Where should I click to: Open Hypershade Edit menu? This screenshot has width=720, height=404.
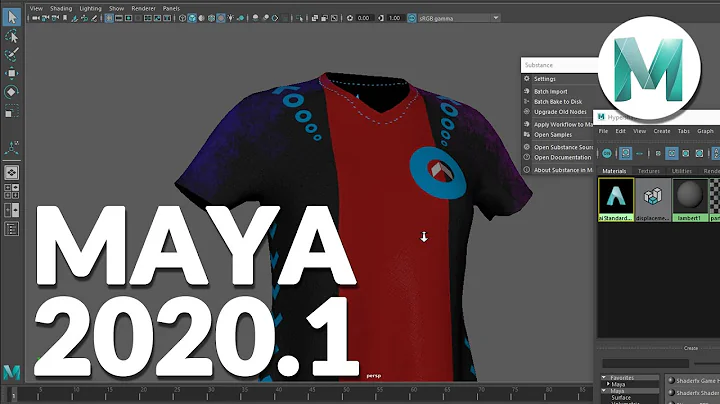[620, 131]
